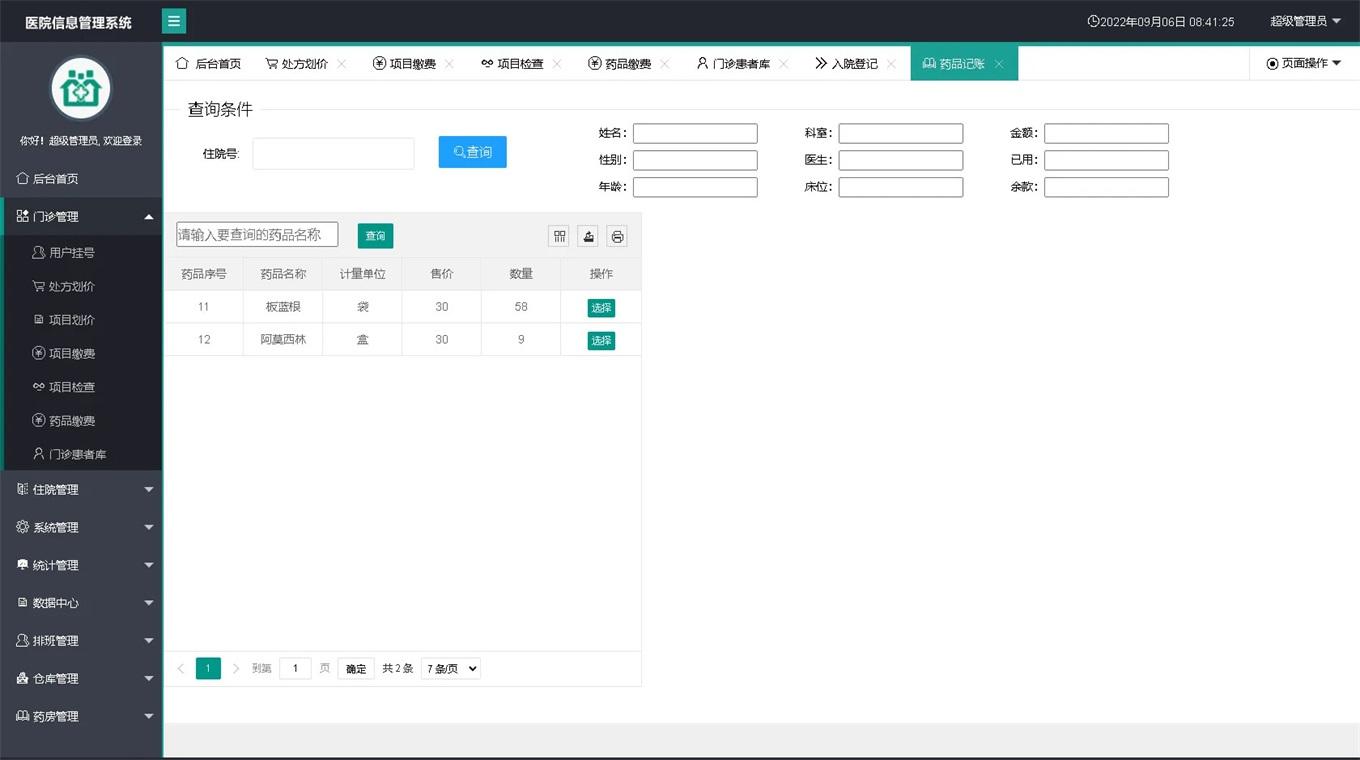Open the 7条/页 page size dropdown

(x=451, y=668)
